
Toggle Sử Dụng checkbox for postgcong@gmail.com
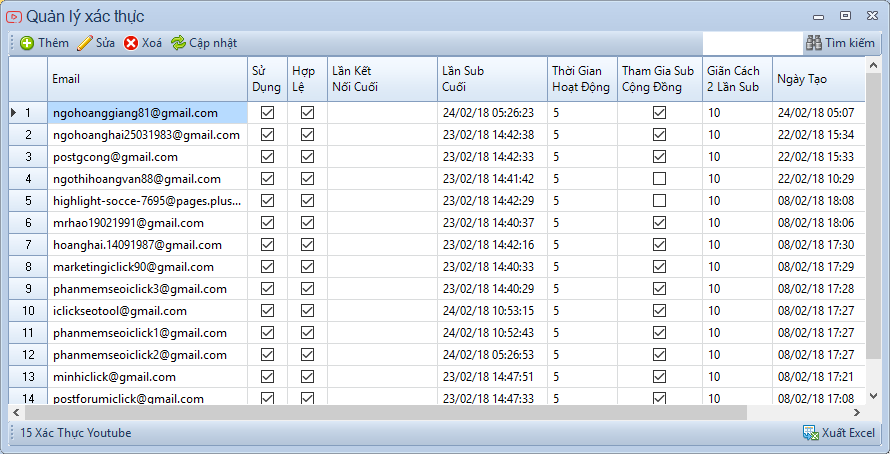(267, 157)
